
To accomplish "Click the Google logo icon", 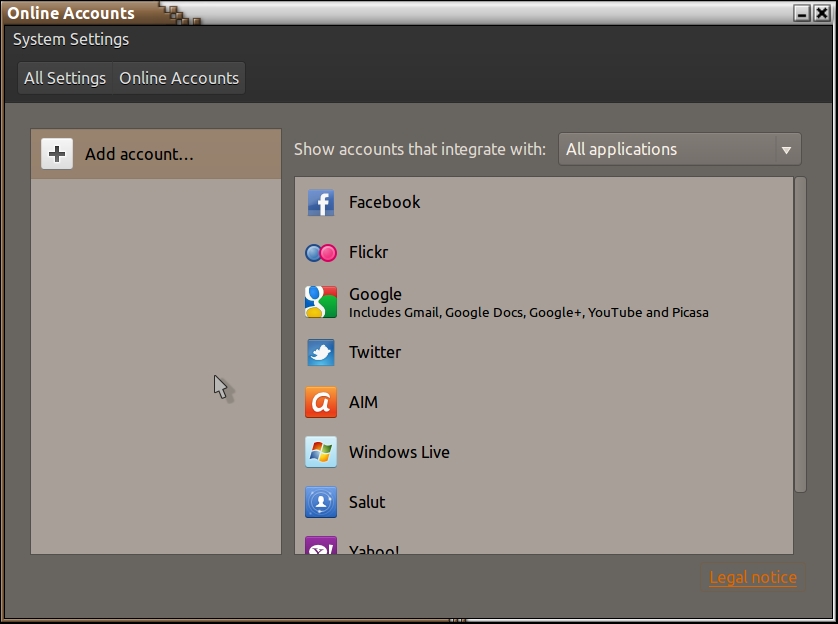I will pos(321,302).
